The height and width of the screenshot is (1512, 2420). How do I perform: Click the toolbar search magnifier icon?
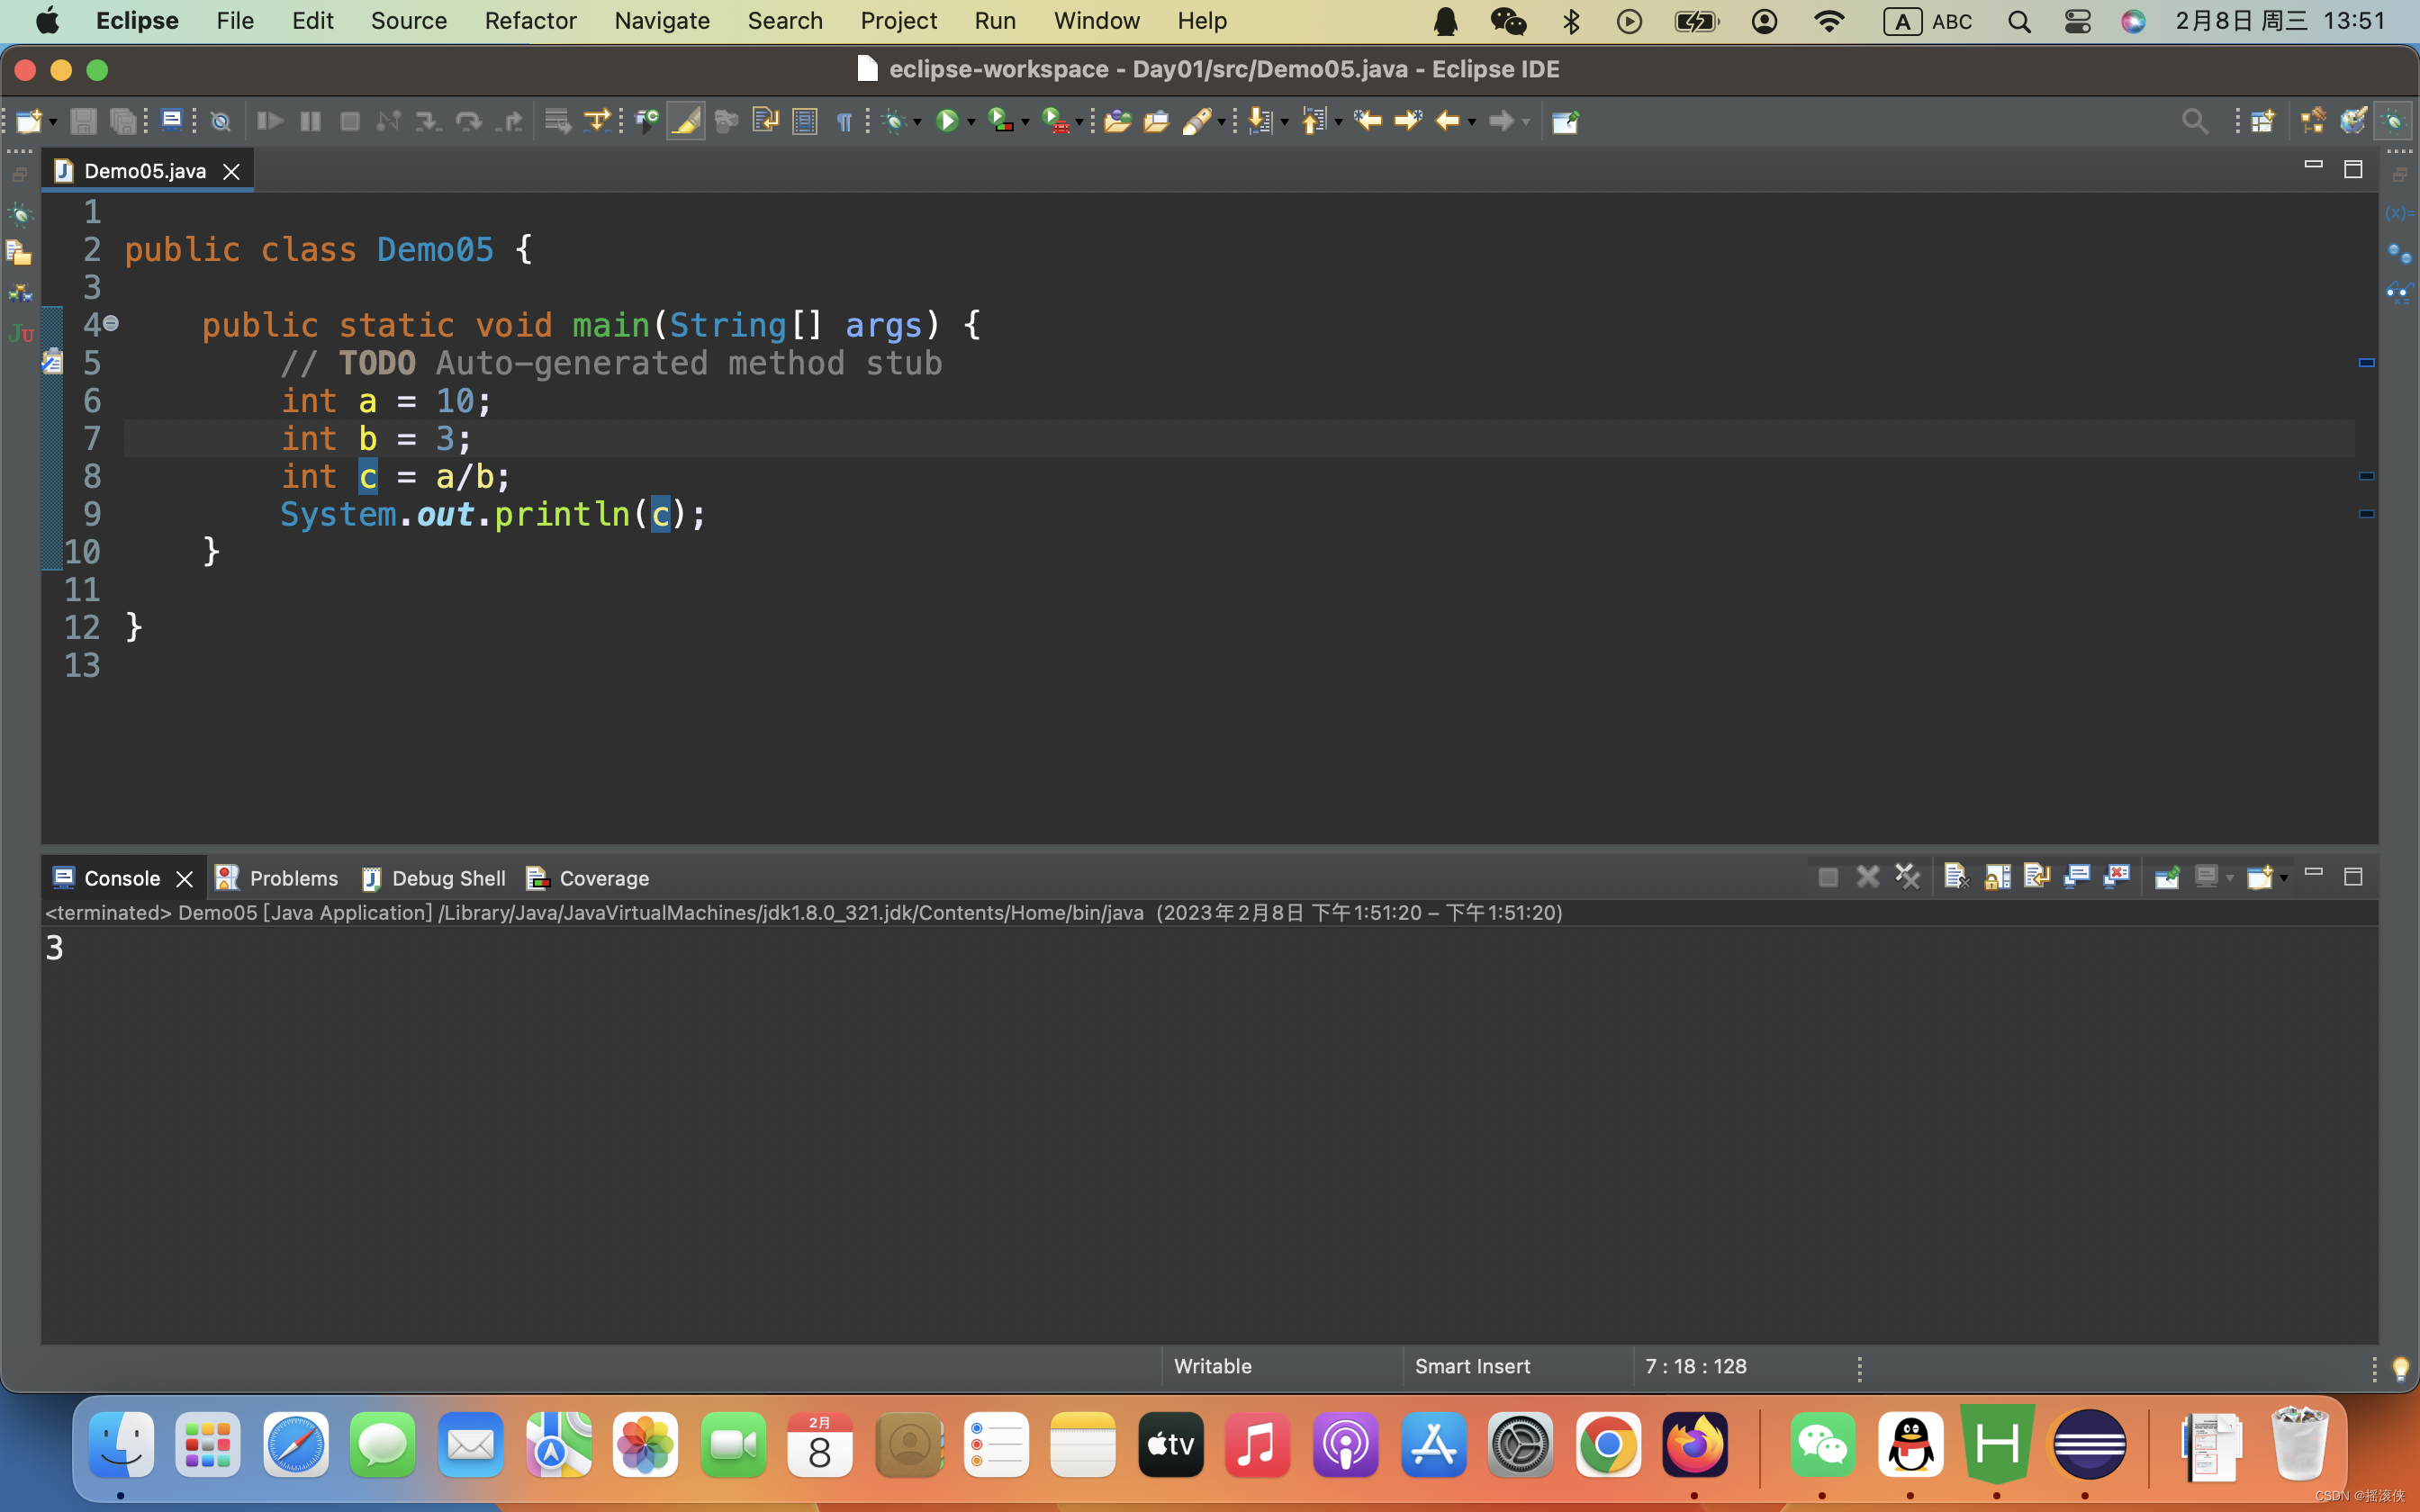pos(2195,121)
